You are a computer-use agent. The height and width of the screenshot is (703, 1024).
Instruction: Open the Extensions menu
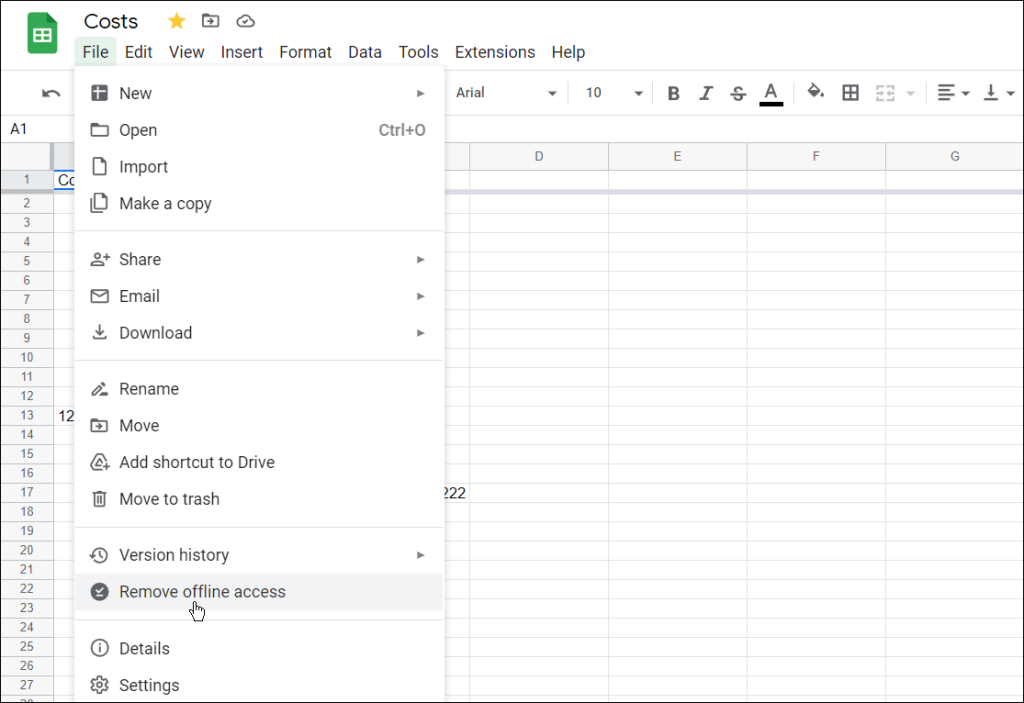click(495, 52)
